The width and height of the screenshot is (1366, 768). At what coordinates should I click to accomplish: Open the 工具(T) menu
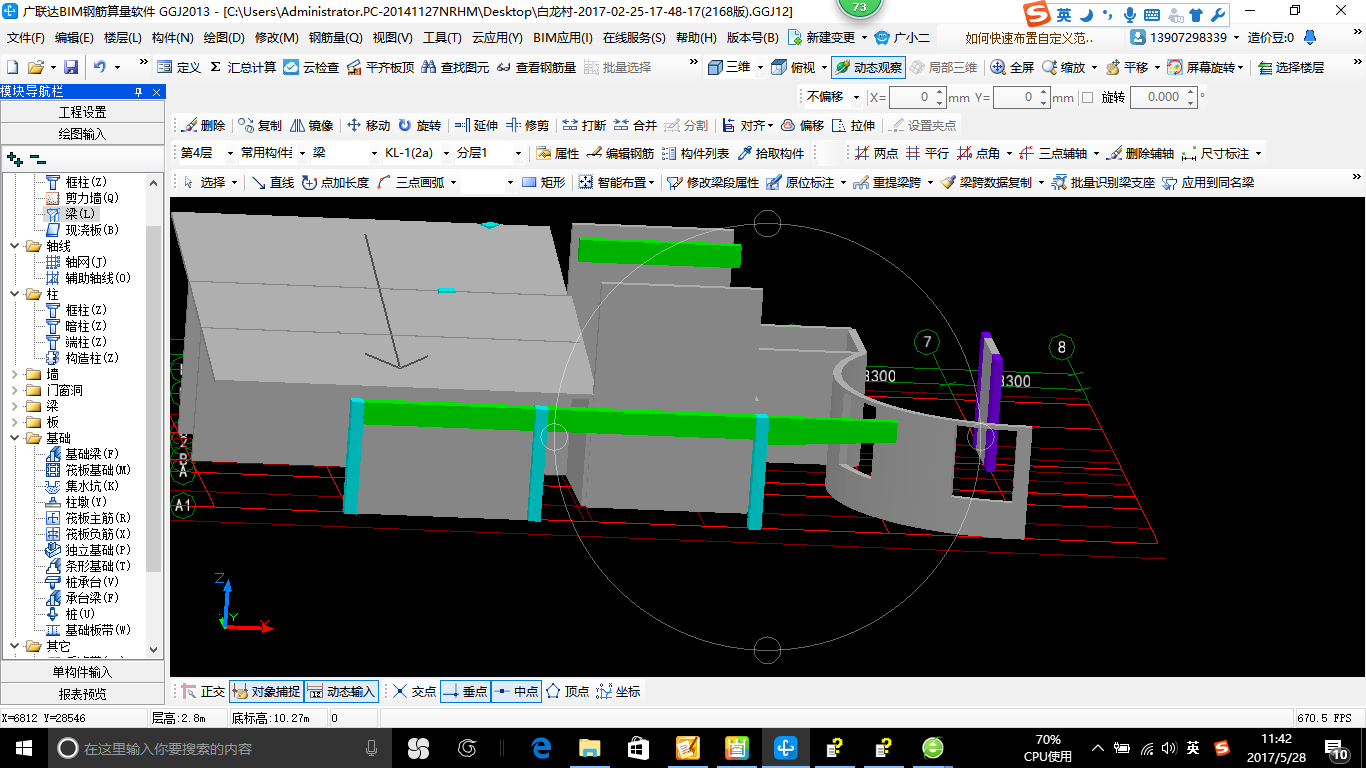[442, 38]
